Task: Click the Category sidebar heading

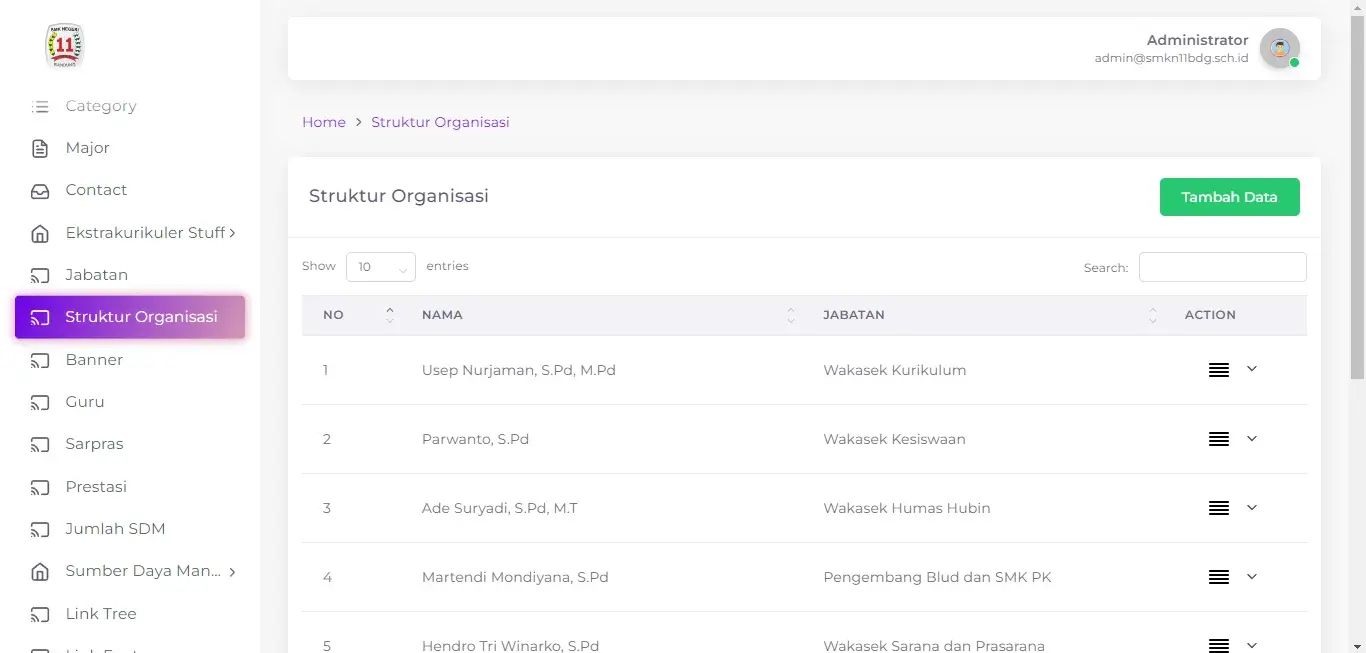Action: [101, 106]
